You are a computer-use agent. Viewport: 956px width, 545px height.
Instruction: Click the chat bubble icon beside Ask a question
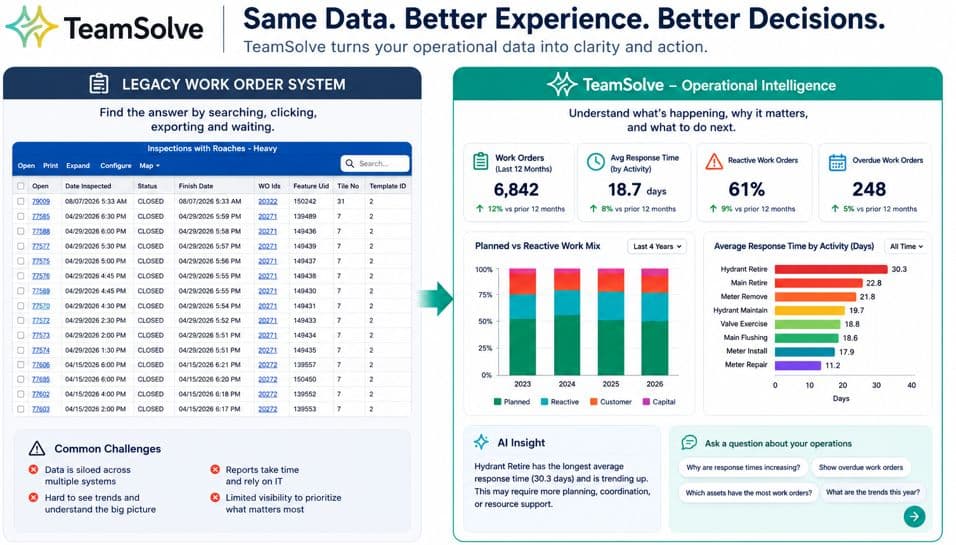[689, 443]
